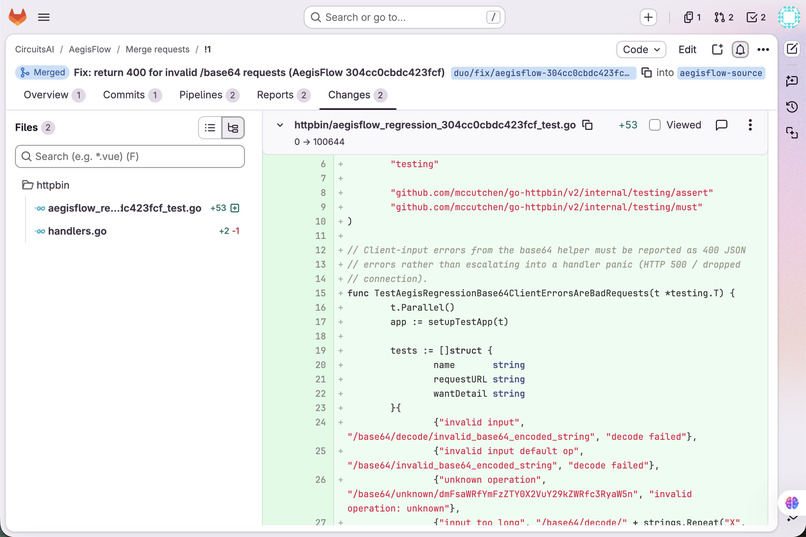Screen dimensions: 806x537
Task: Click the sparkle arrows sidebar icon
Action: [792, 133]
